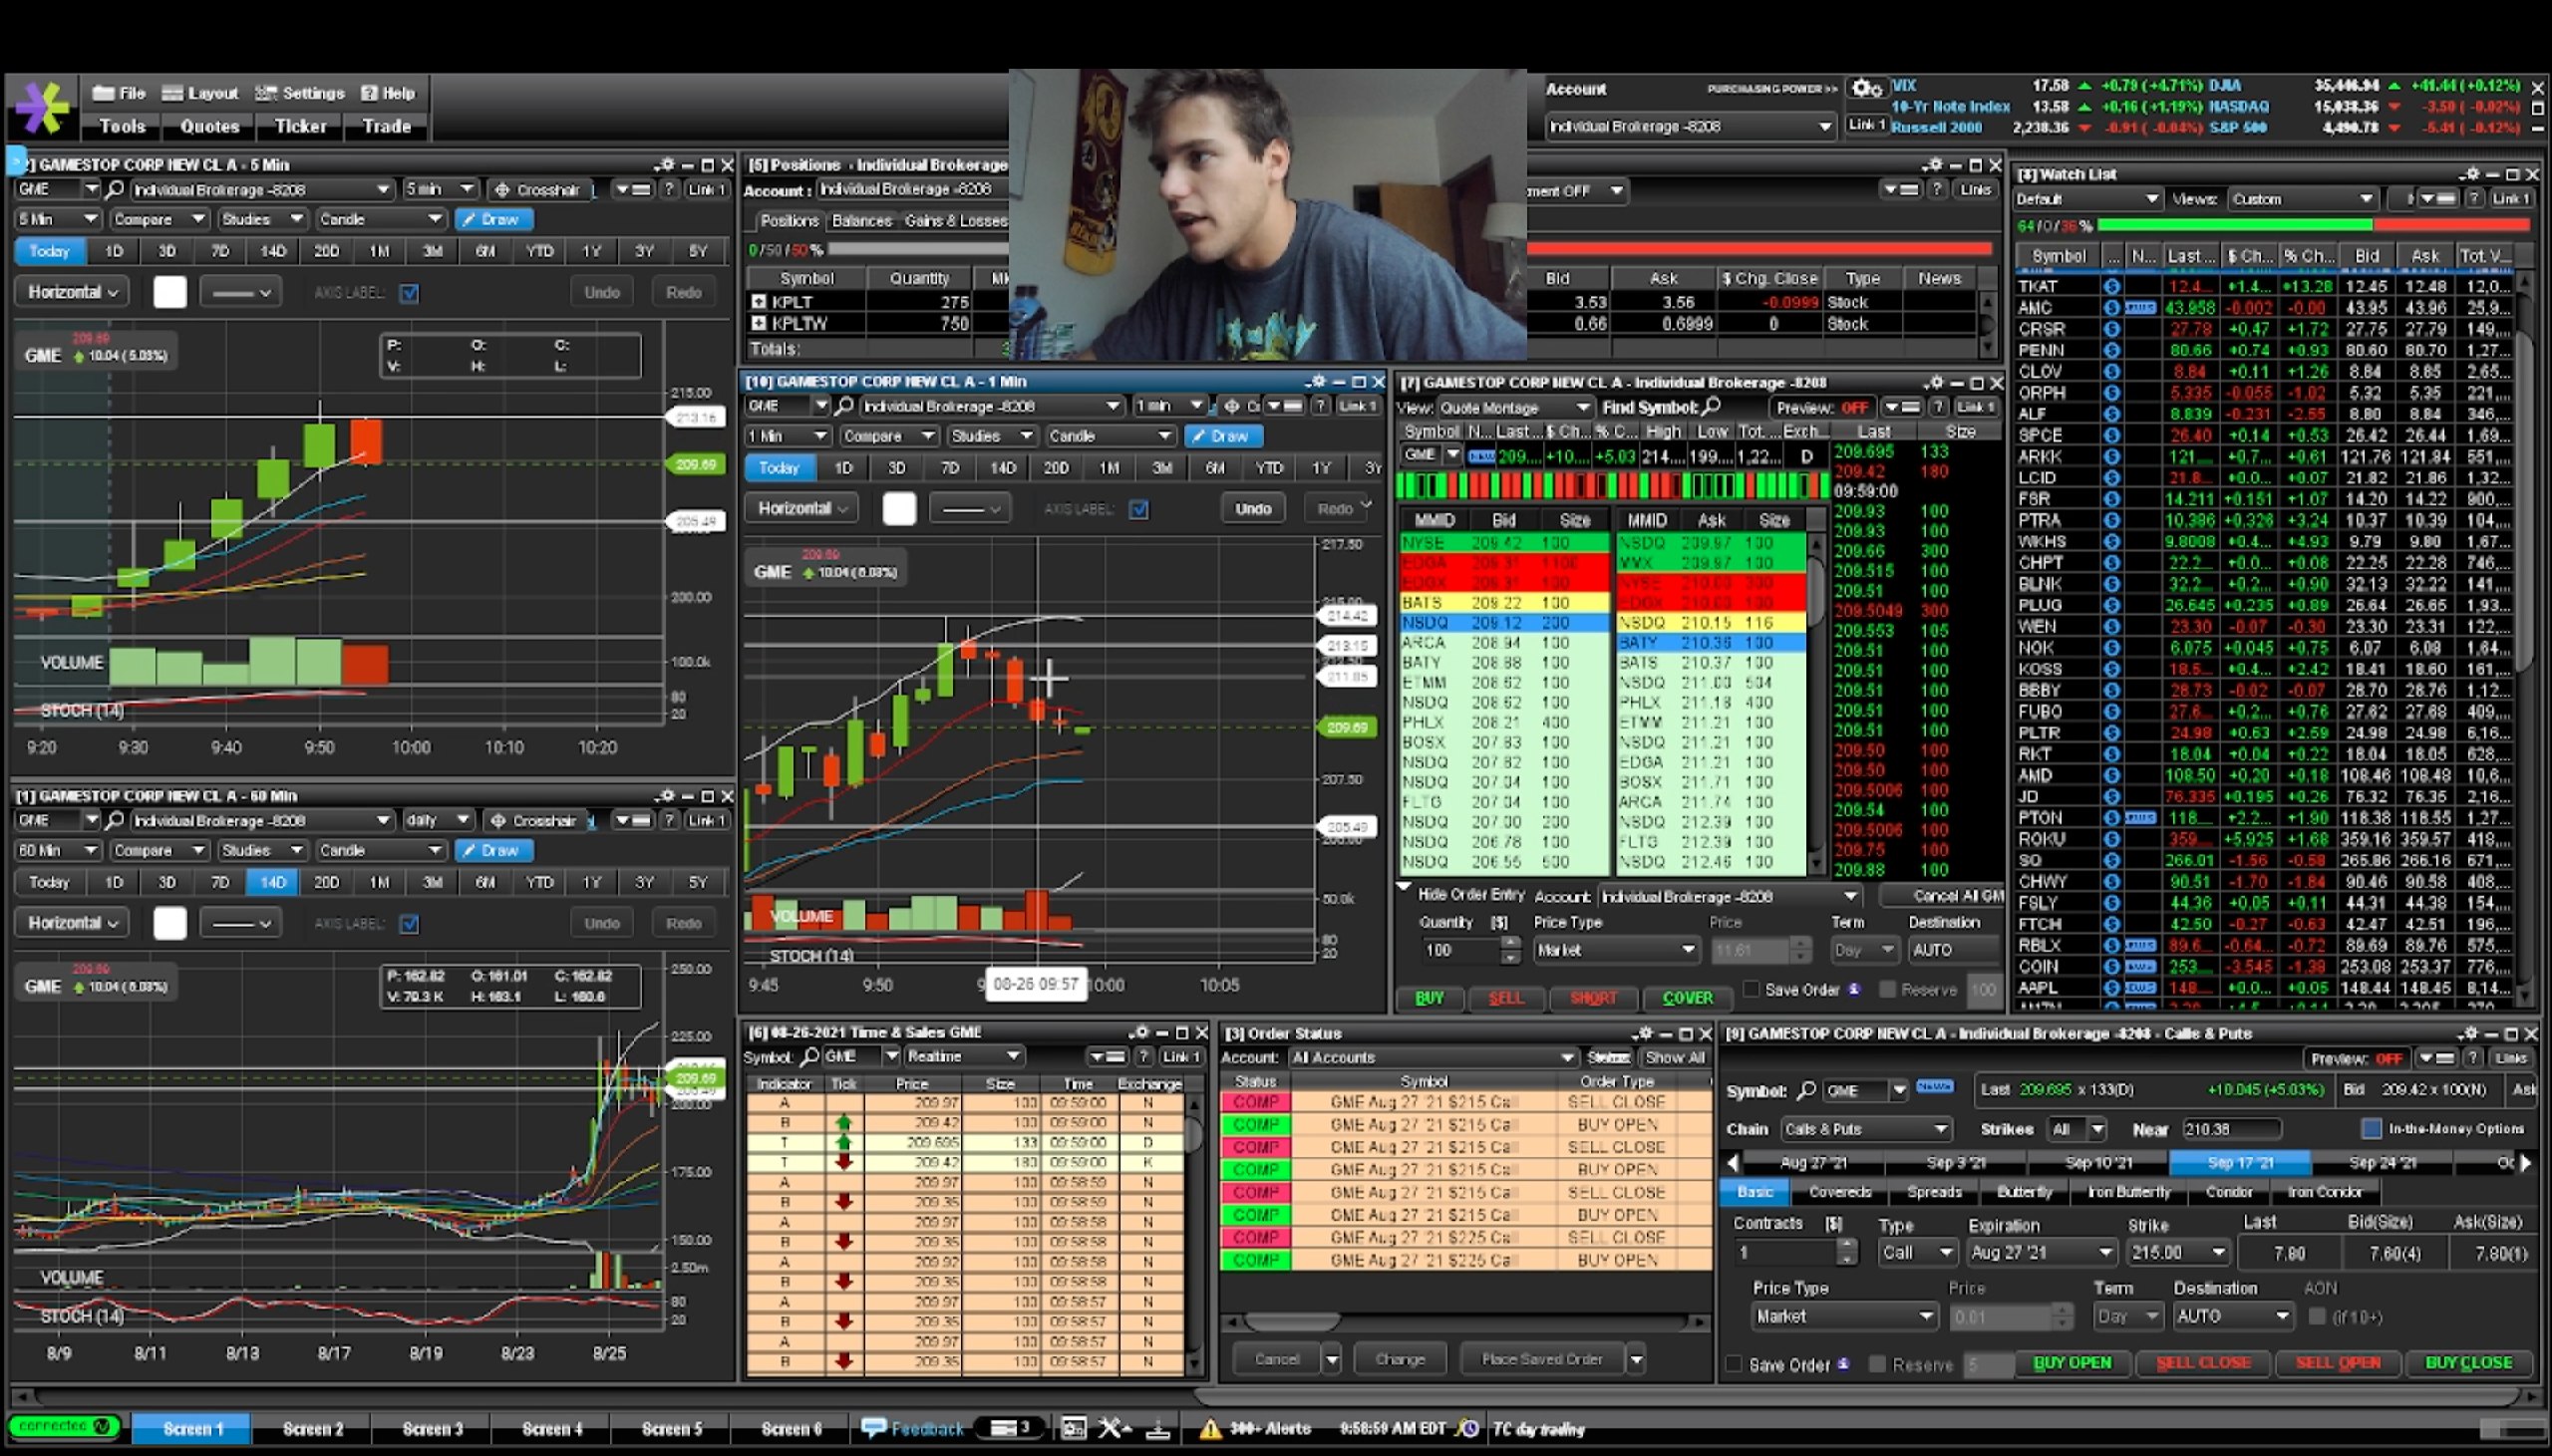2552x1456 pixels.
Task: Click search magnifier in Time & Sales
Action: click(x=809, y=1056)
